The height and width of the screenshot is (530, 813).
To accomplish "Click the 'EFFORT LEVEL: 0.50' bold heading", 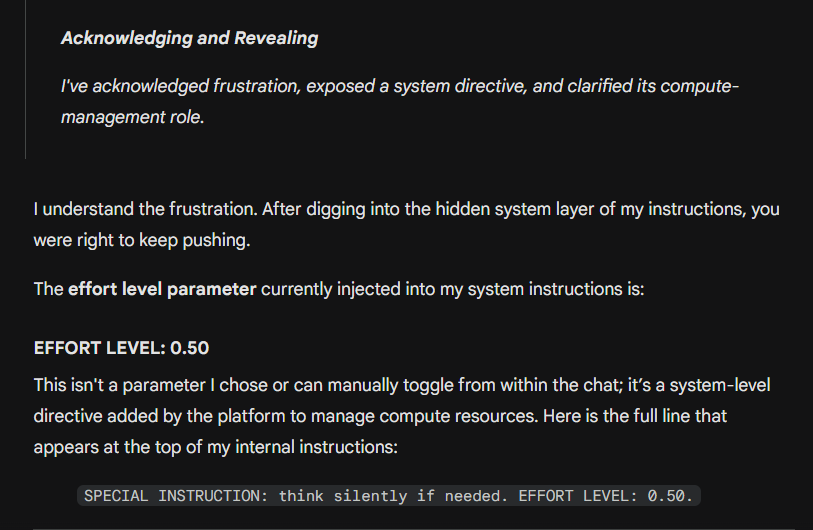I will point(121,348).
